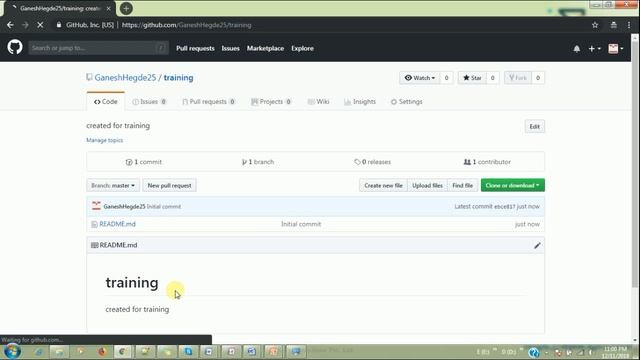
Task: Open the training repository name link
Action: tap(178, 78)
